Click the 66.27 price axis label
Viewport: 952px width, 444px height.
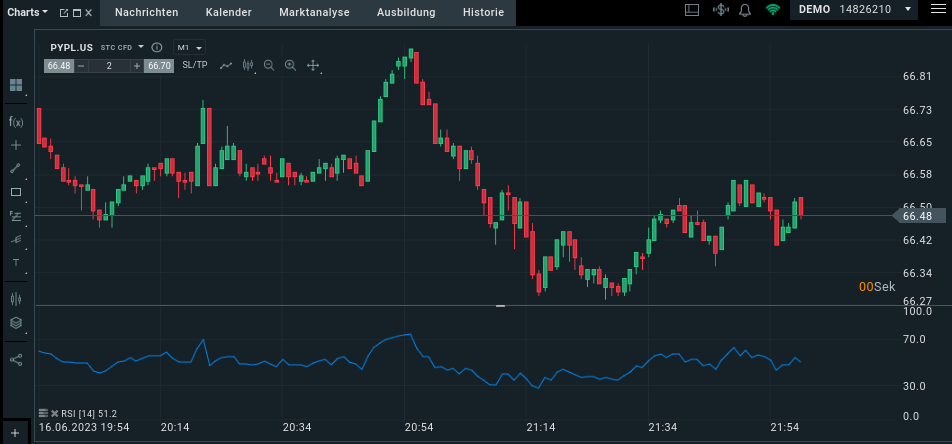pos(917,301)
